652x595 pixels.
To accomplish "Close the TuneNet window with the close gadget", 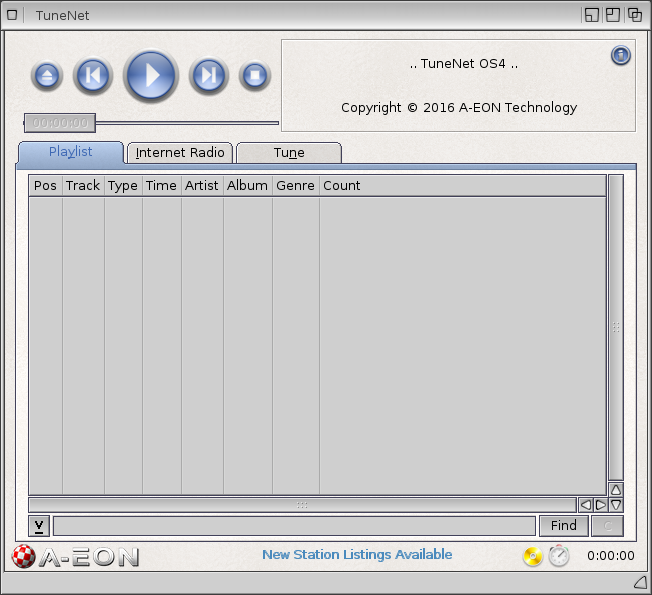I will pyautogui.click(x=12, y=15).
